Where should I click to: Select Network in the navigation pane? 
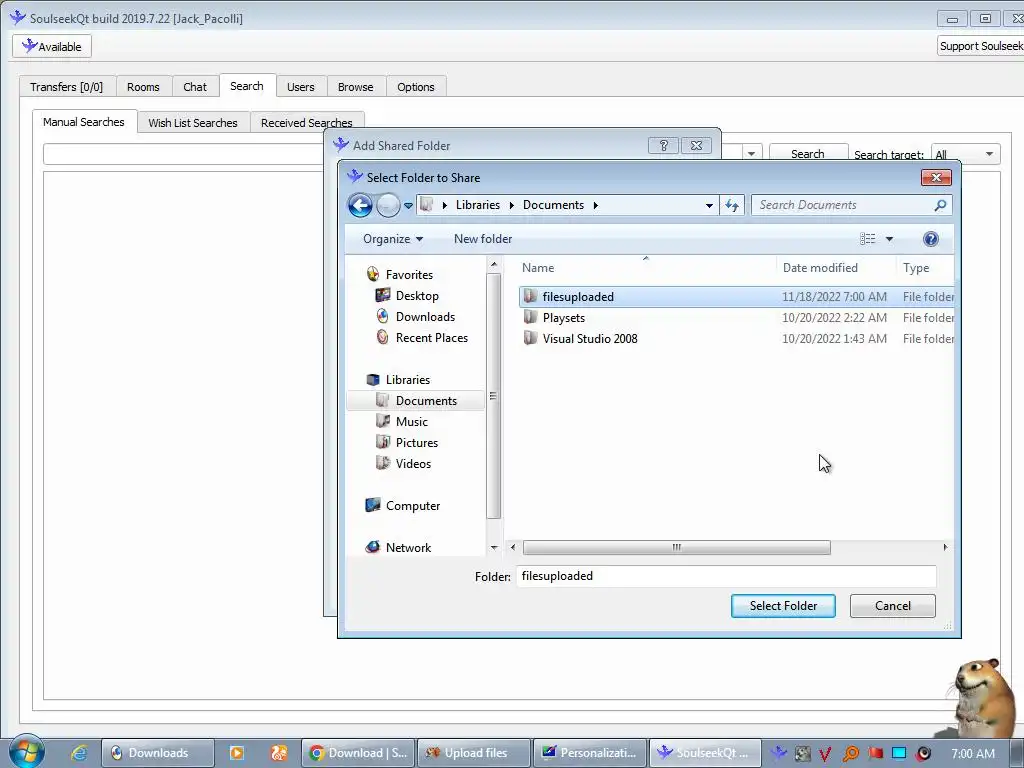pos(408,547)
